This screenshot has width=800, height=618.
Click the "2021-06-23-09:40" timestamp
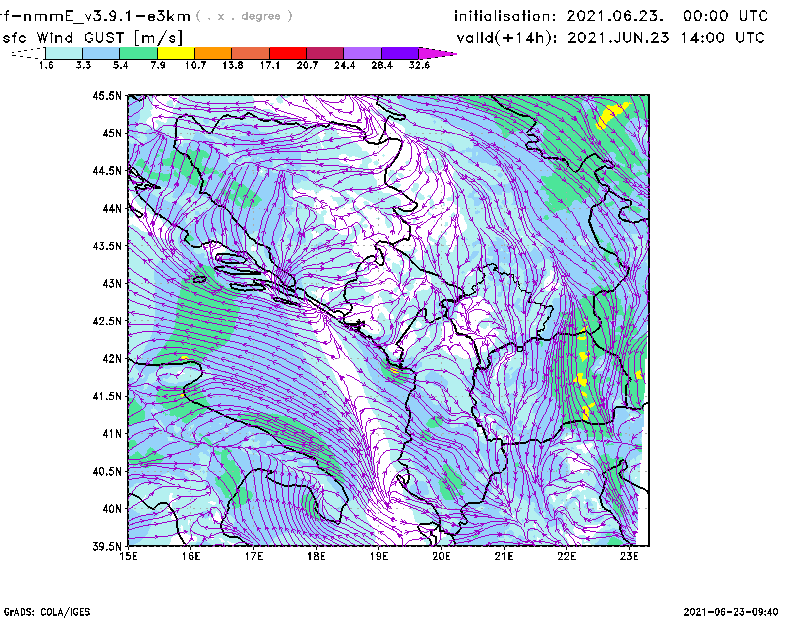[x=731, y=612]
